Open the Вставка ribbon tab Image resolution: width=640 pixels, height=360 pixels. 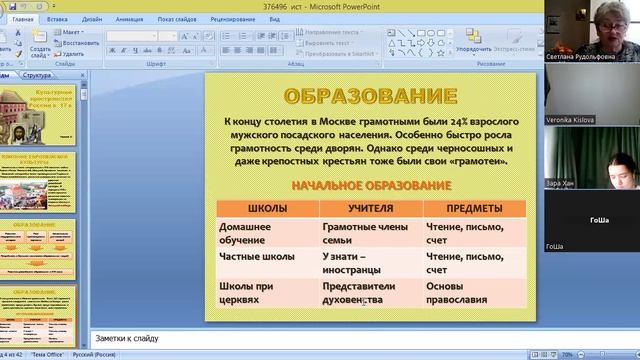coord(57,19)
